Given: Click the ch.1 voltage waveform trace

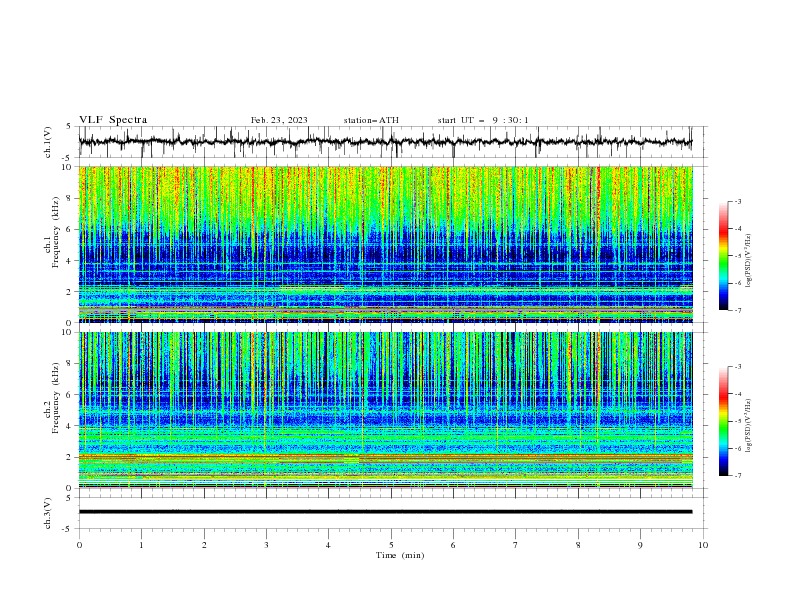Looking at the screenshot, I should pos(385,142).
